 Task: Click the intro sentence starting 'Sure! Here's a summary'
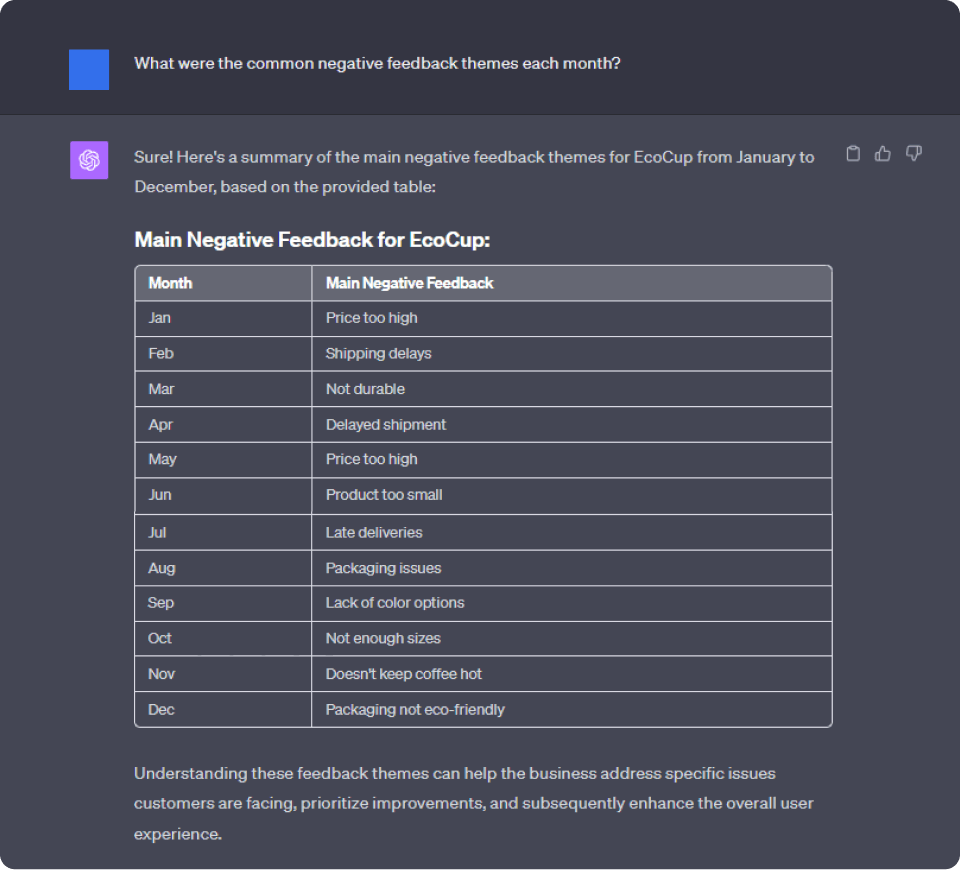click(474, 172)
